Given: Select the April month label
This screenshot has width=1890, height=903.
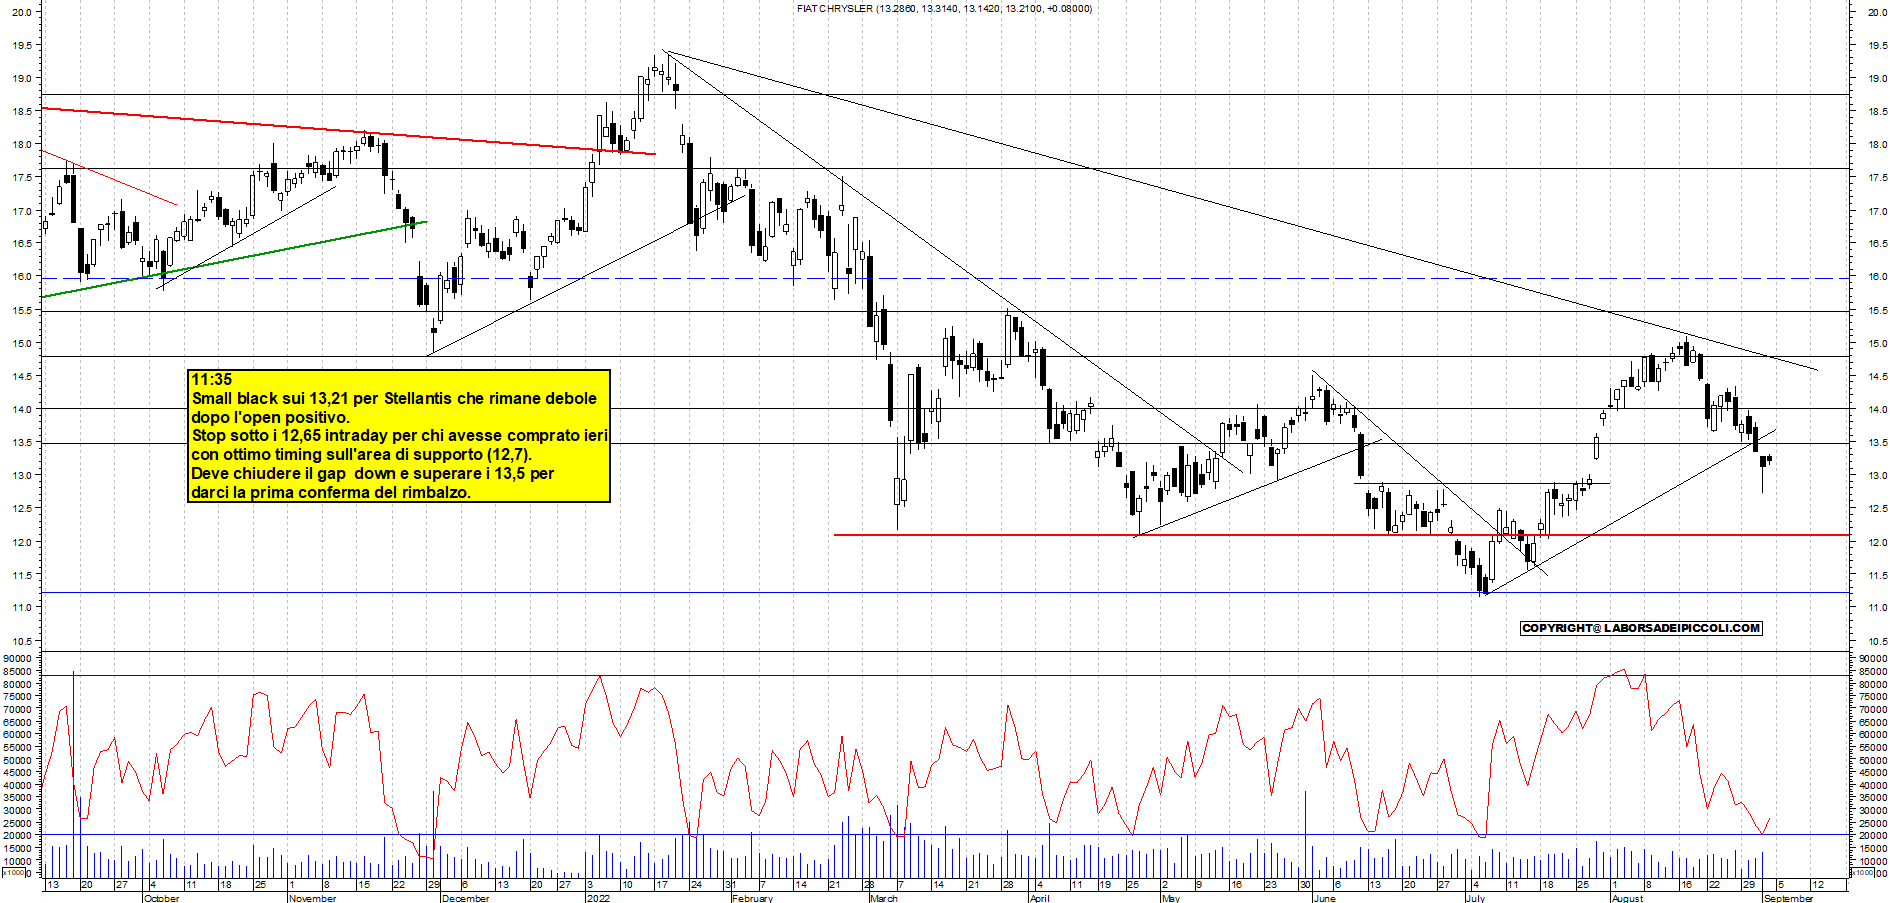Looking at the screenshot, I should [1040, 898].
